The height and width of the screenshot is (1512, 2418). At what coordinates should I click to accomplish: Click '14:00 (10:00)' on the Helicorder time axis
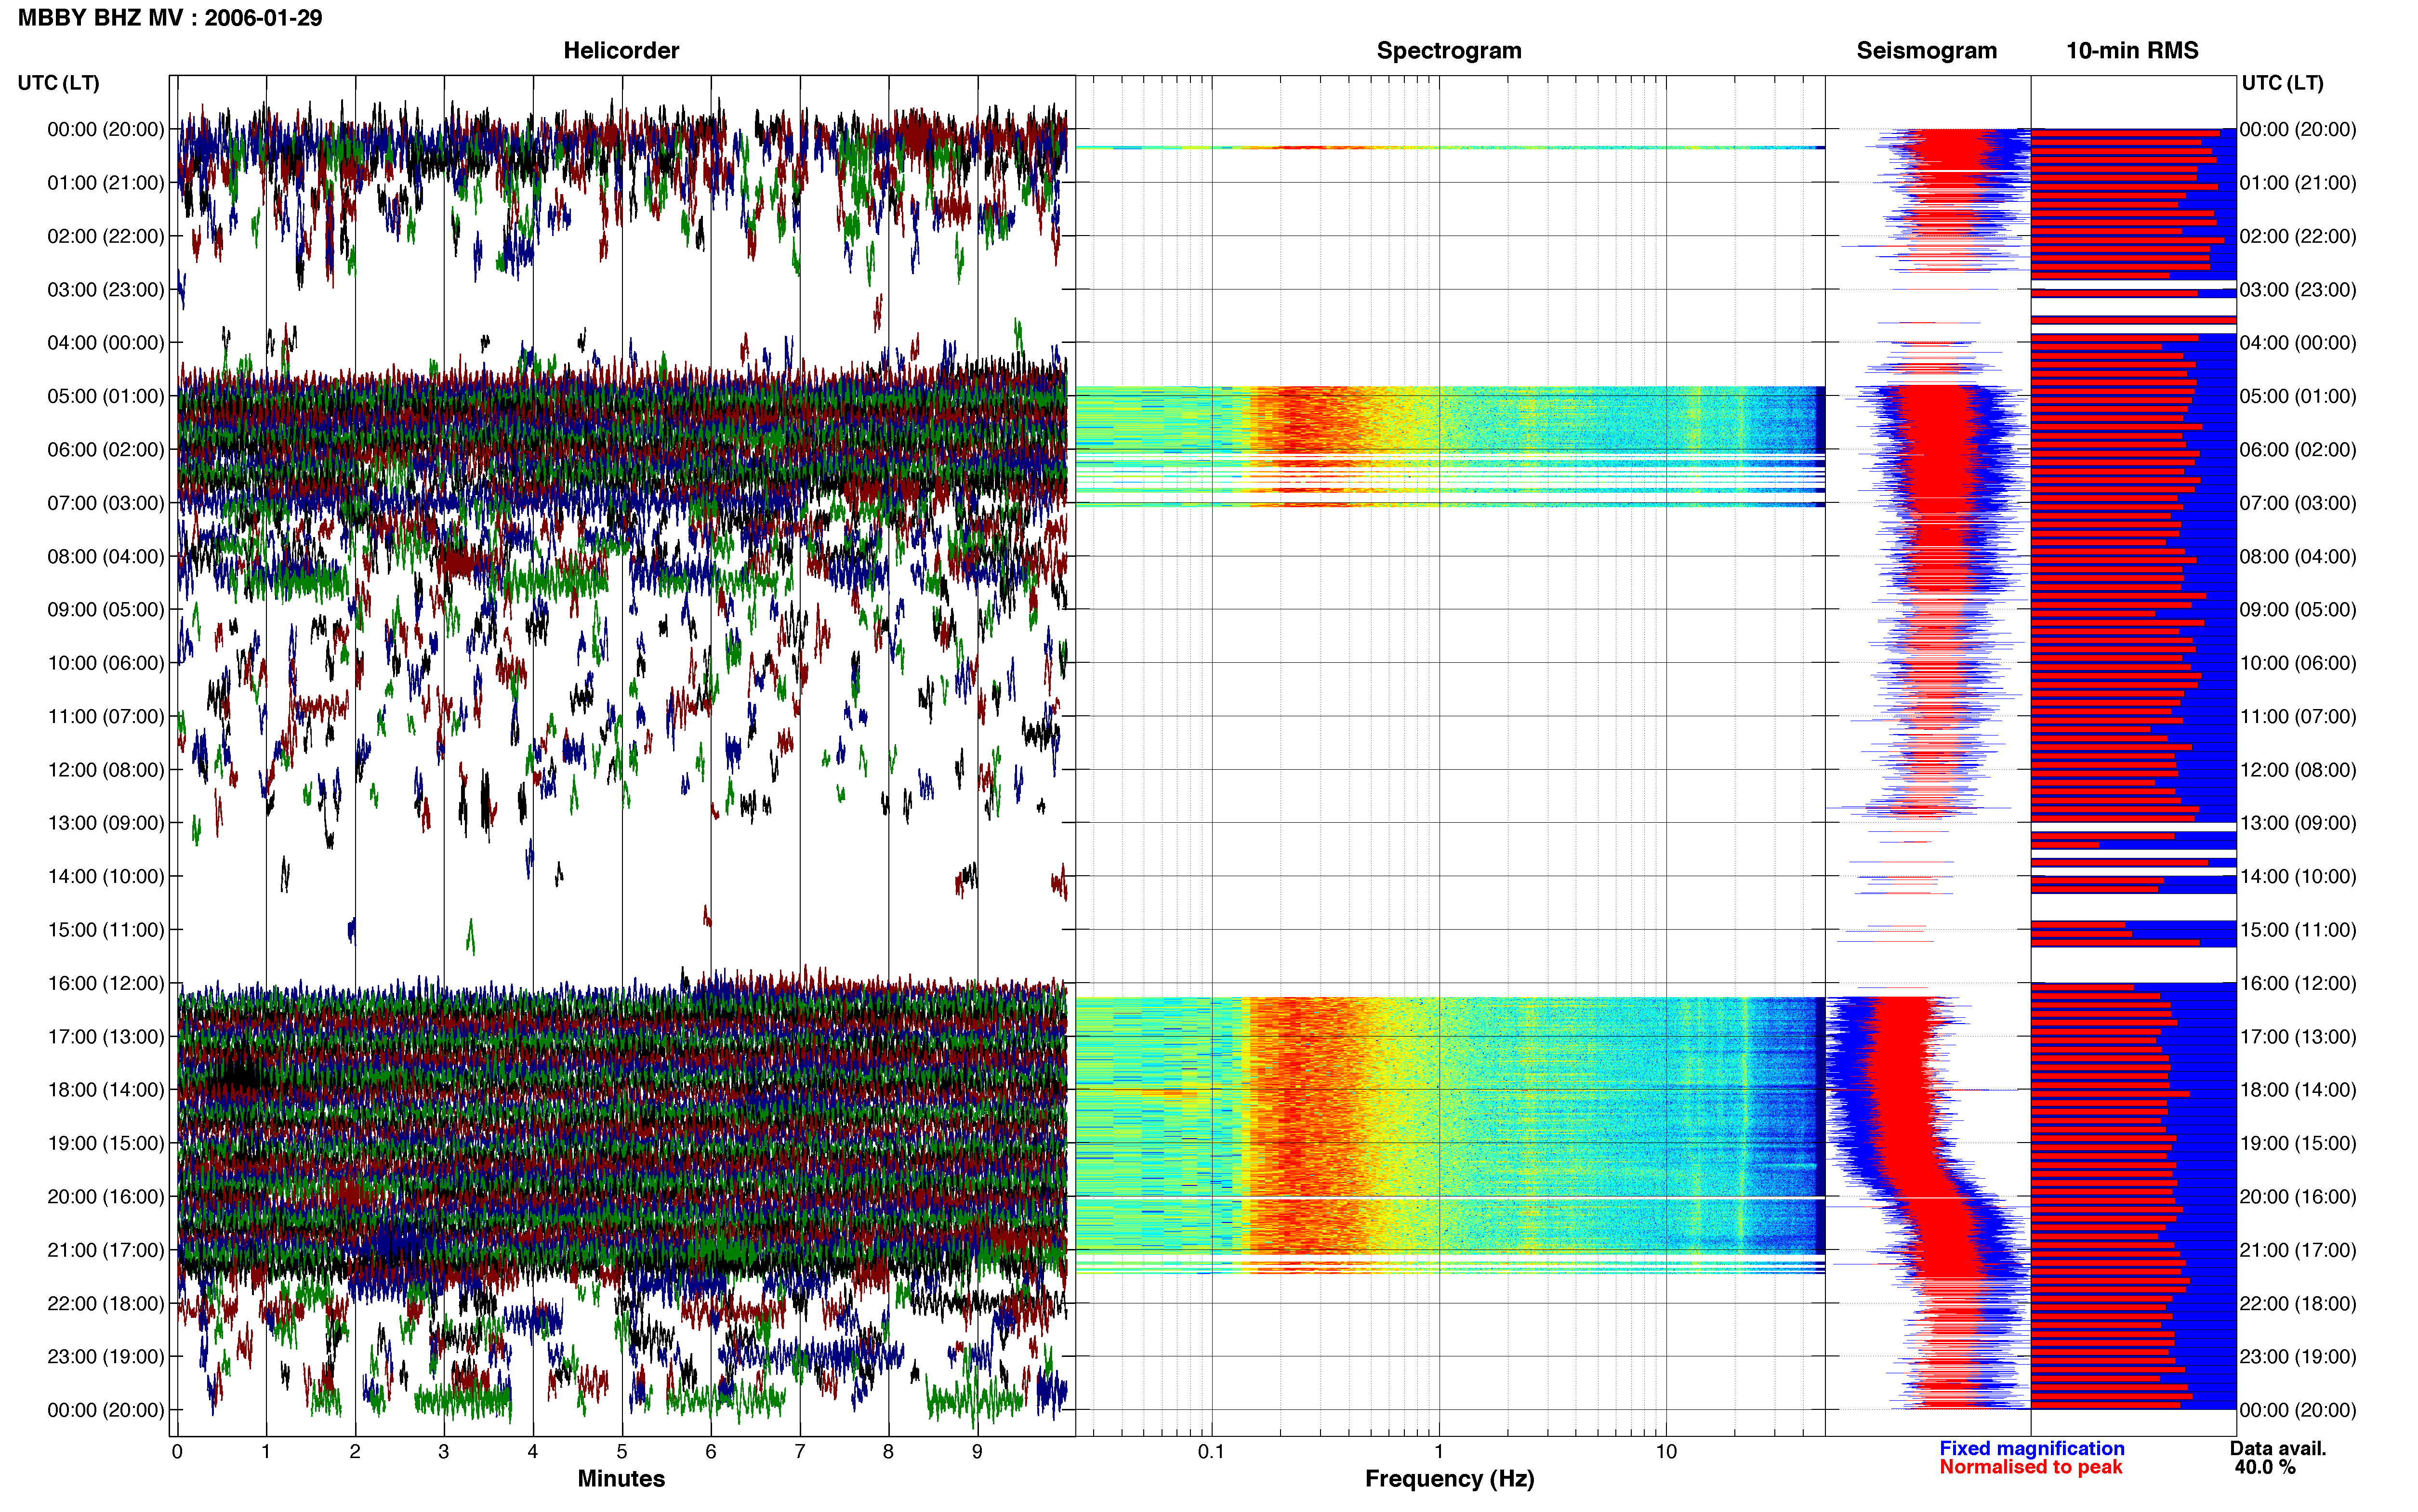click(x=106, y=877)
